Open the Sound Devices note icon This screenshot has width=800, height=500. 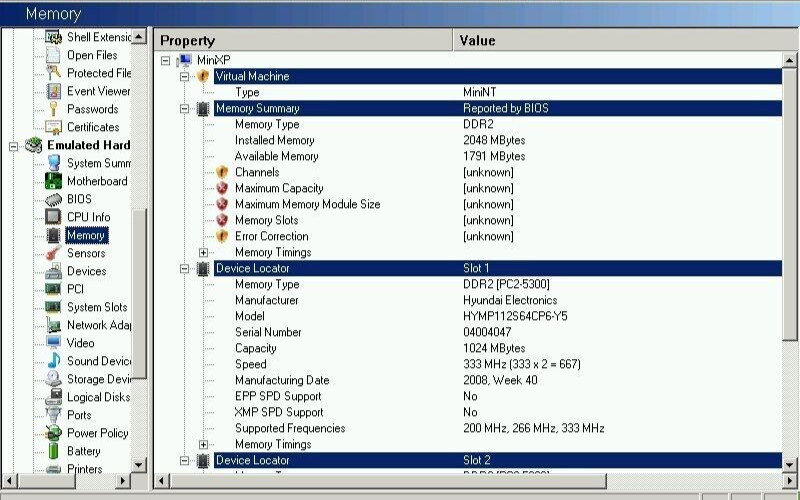[53, 361]
